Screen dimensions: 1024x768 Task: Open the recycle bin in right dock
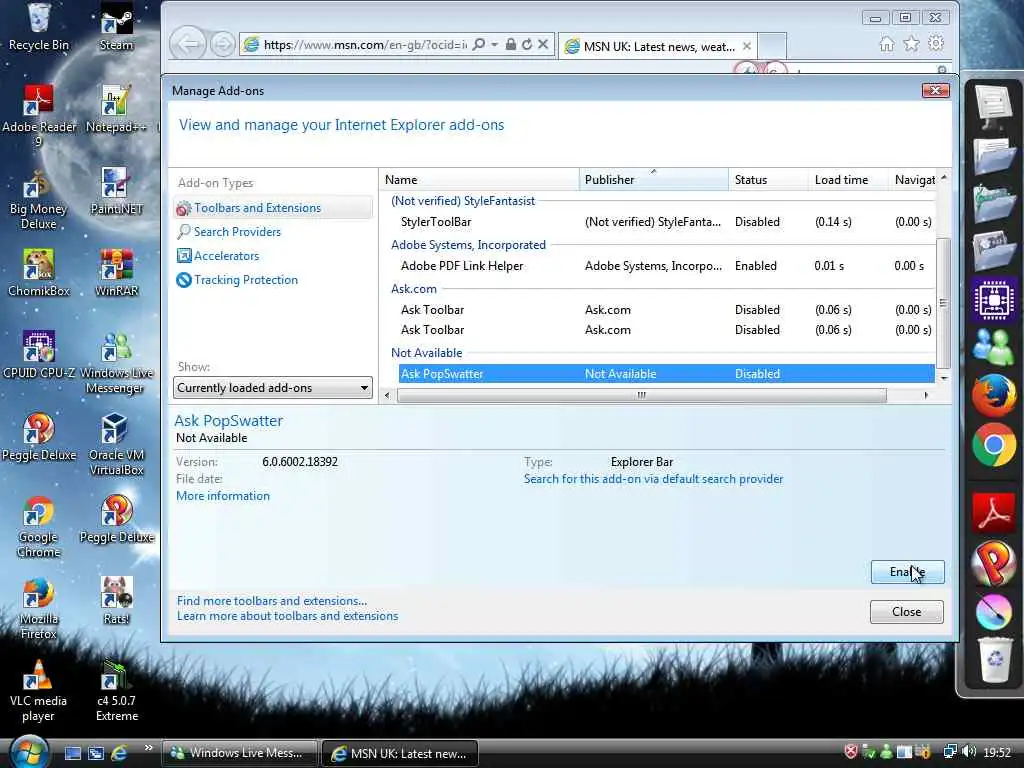click(x=995, y=660)
